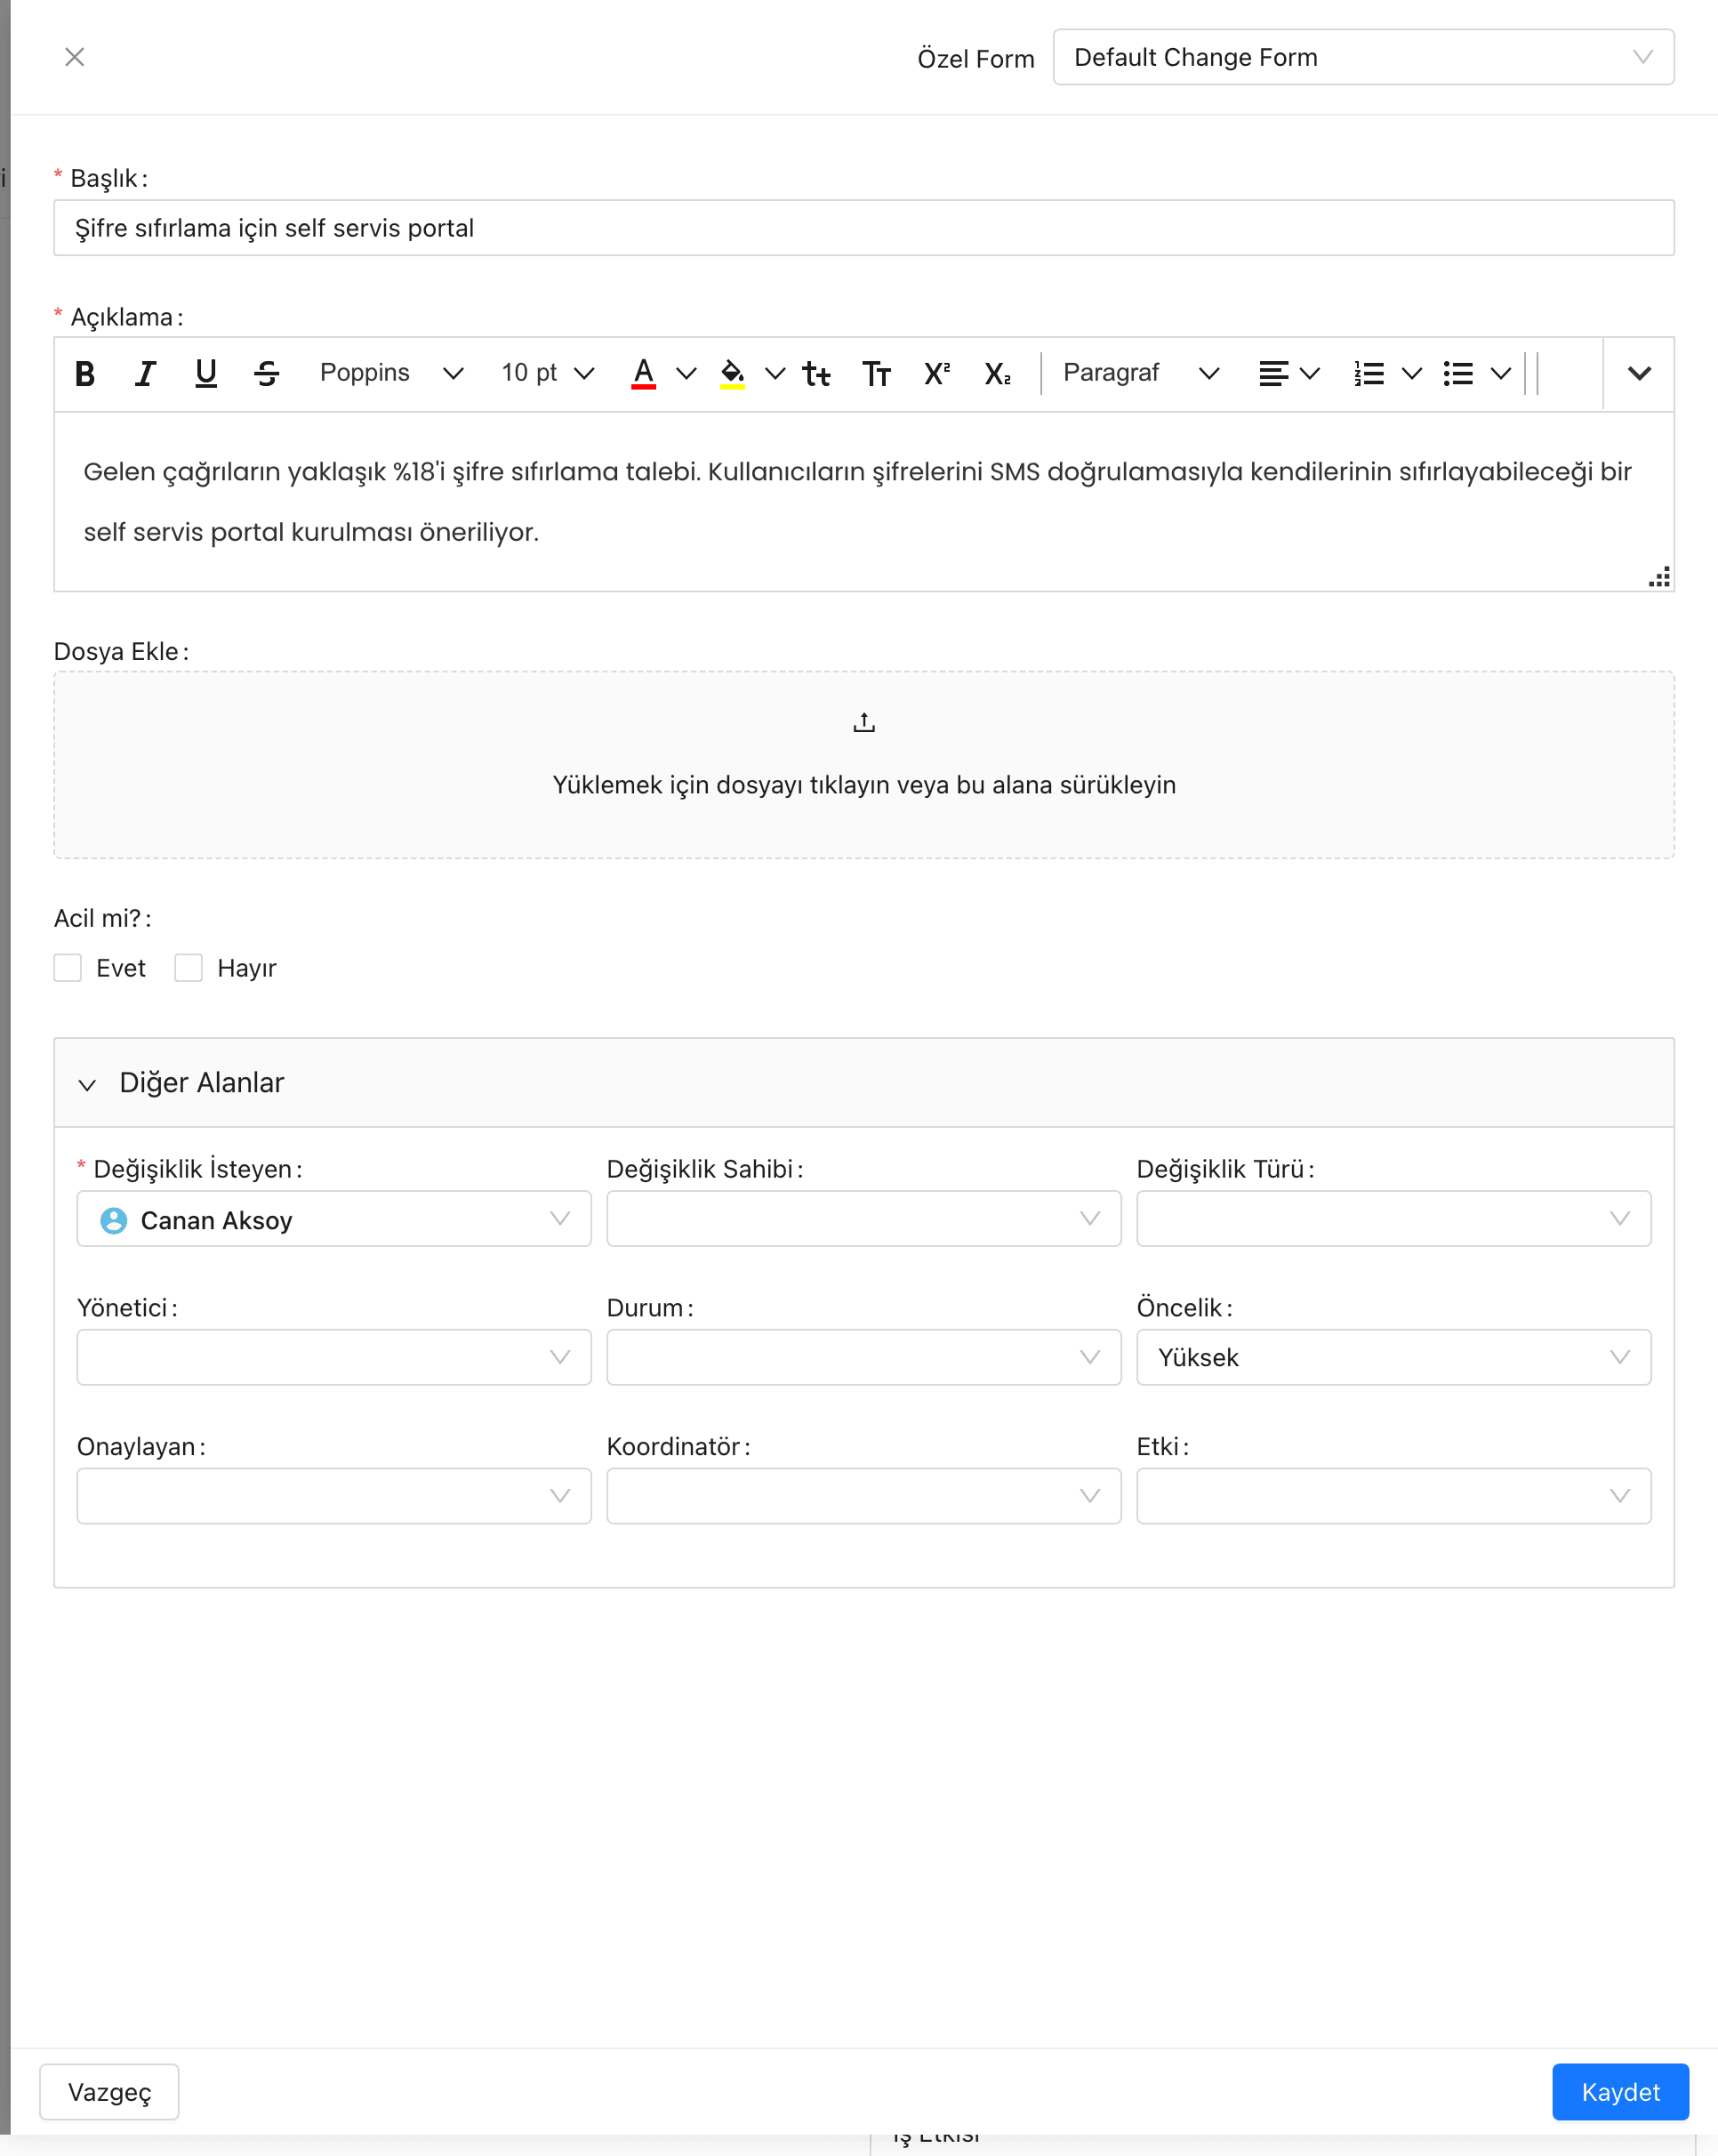Viewport: 1718px width, 2156px height.
Task: Close the change form panel
Action: click(x=75, y=57)
